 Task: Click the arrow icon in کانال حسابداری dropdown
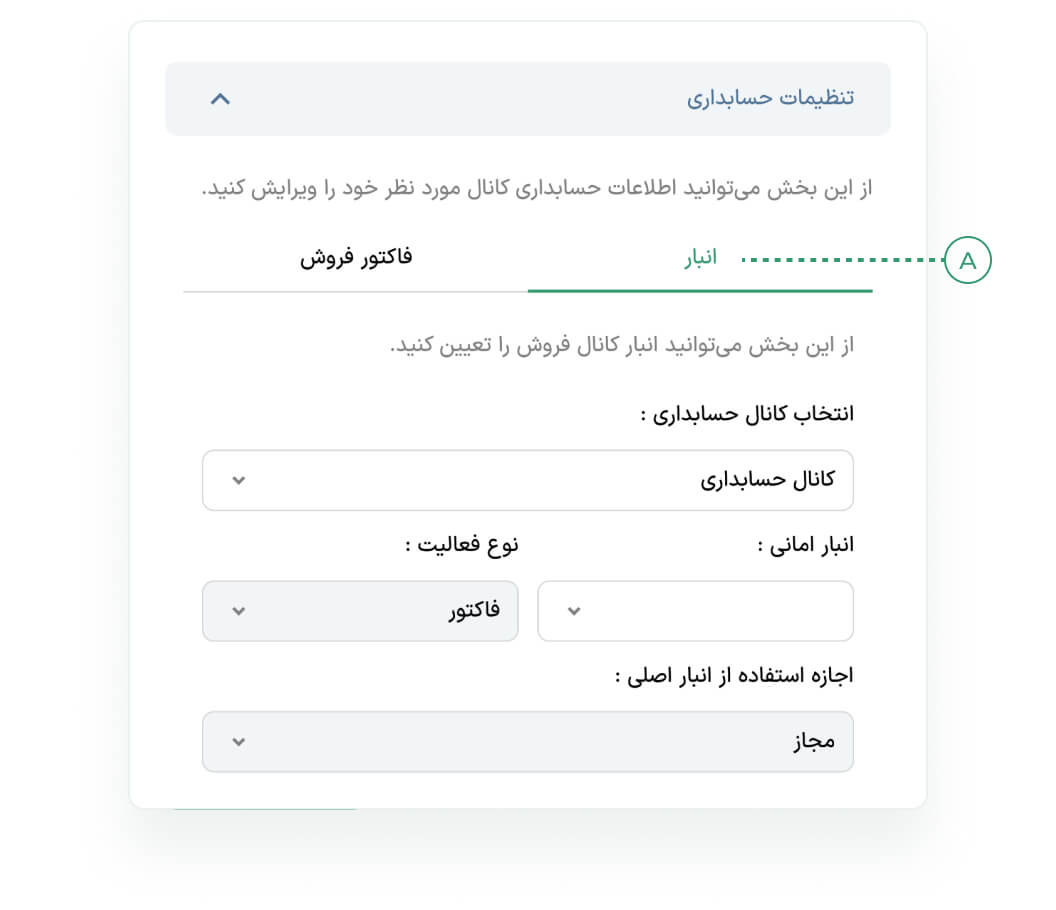[x=238, y=480]
